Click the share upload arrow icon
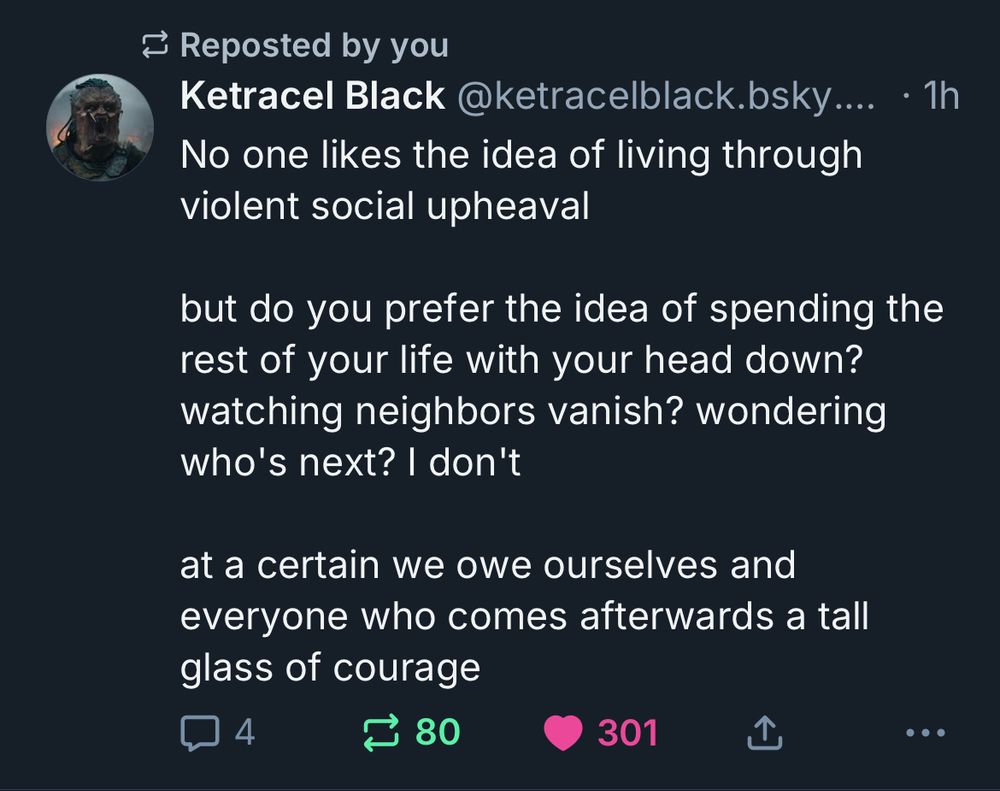Viewport: 1000px width, 791px height. [765, 734]
